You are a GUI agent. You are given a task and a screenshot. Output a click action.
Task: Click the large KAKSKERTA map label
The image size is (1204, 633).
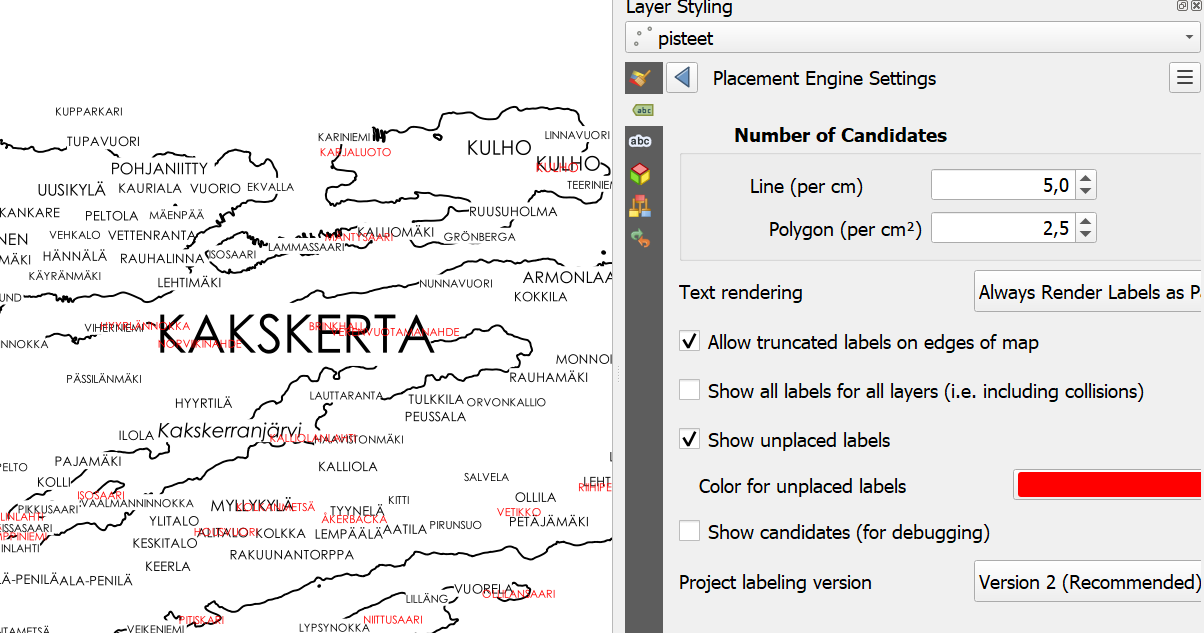pos(296,334)
